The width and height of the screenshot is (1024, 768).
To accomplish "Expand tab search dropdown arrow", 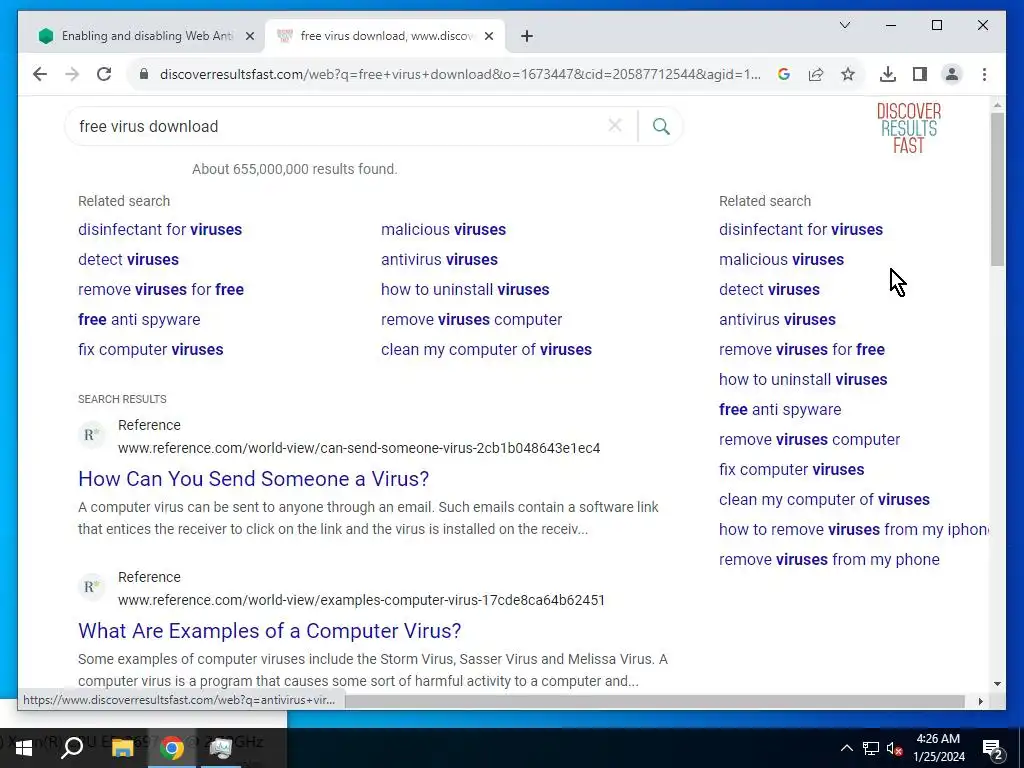I will pyautogui.click(x=844, y=25).
